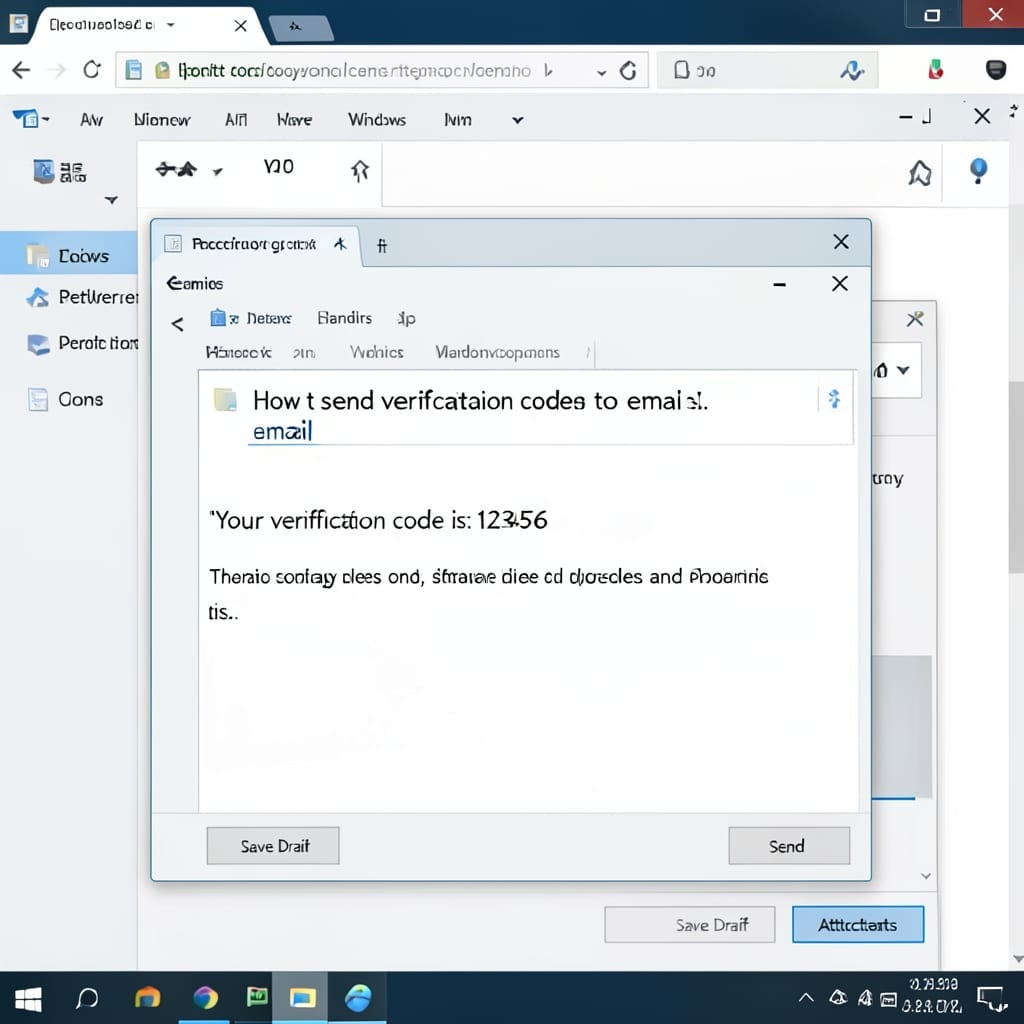Viewport: 1024px width, 1024px height.
Task: Click the browser reload icon
Action: point(92,69)
